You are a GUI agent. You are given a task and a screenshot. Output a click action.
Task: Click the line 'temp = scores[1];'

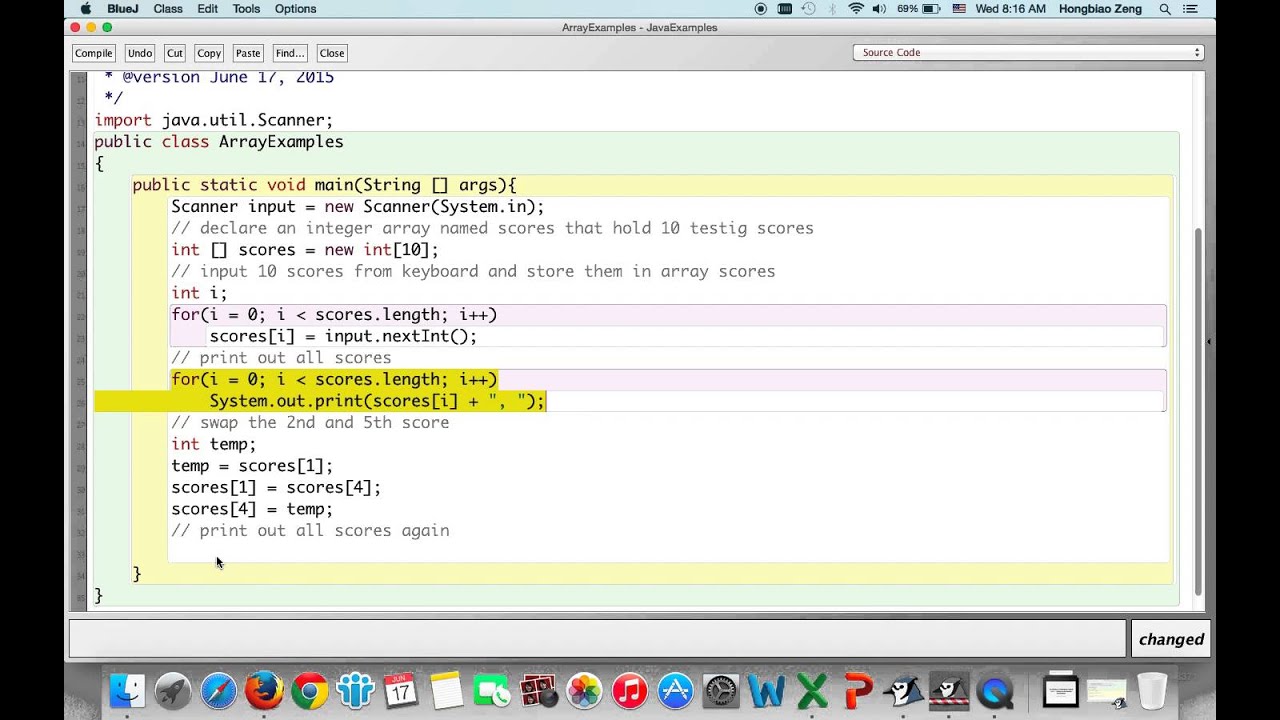(252, 466)
